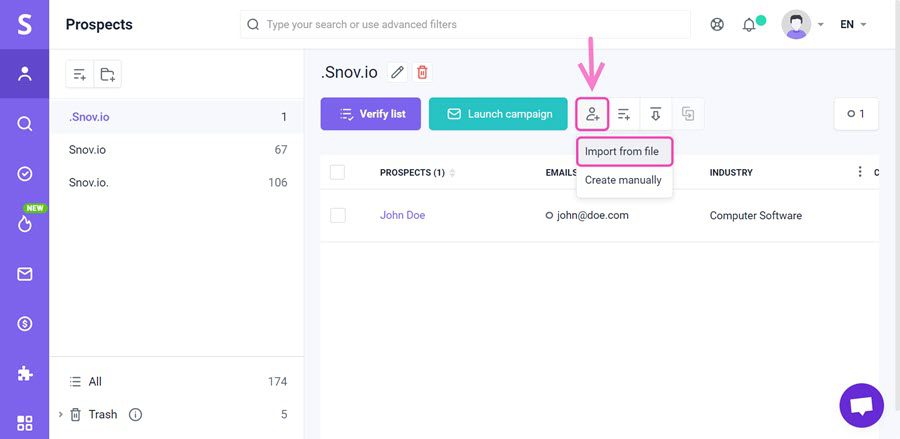Choose Create manually from the menu
This screenshot has height=439, width=900.
(x=623, y=180)
